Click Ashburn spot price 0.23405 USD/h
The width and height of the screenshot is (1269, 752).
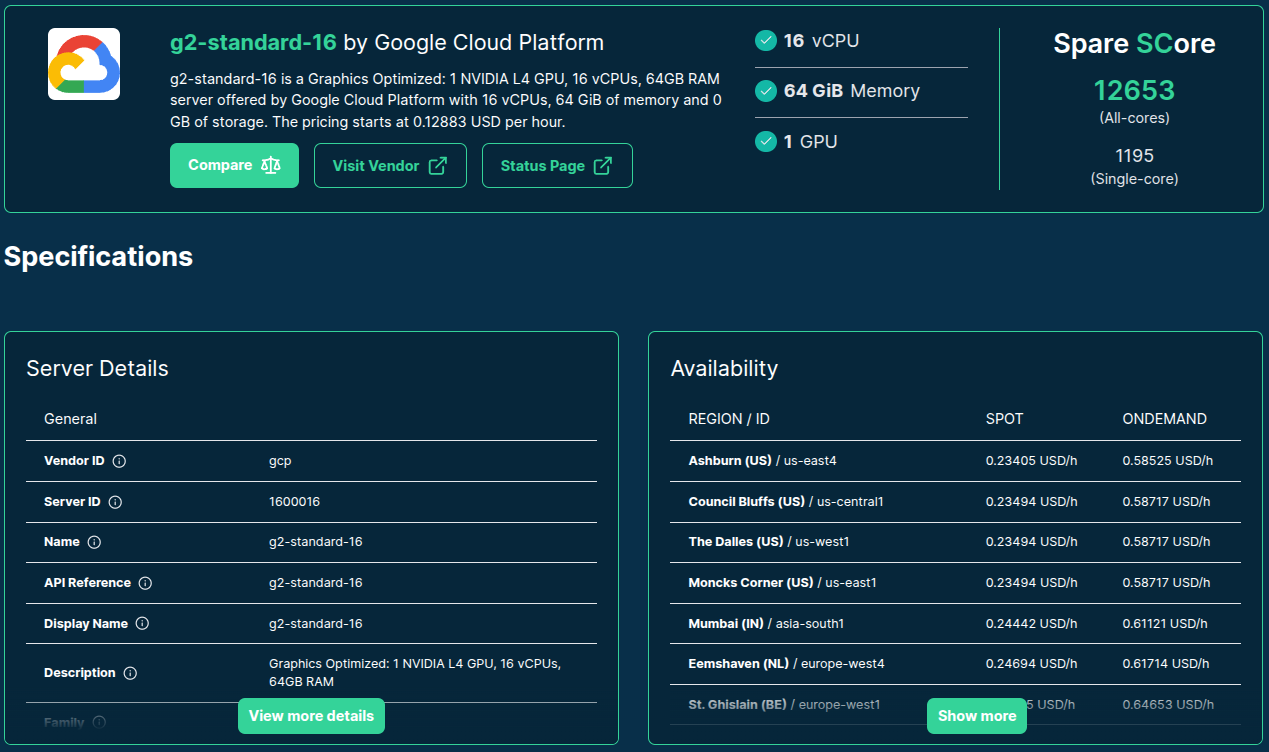point(1031,461)
